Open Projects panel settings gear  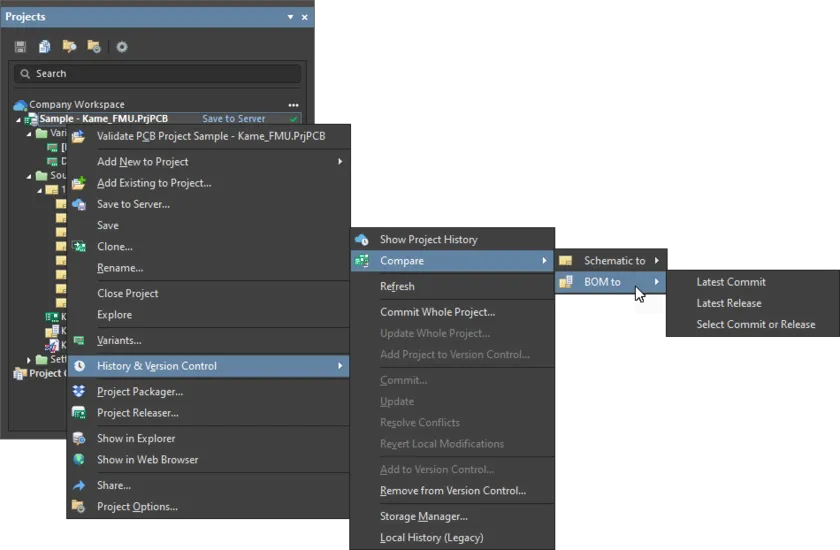click(x=122, y=47)
